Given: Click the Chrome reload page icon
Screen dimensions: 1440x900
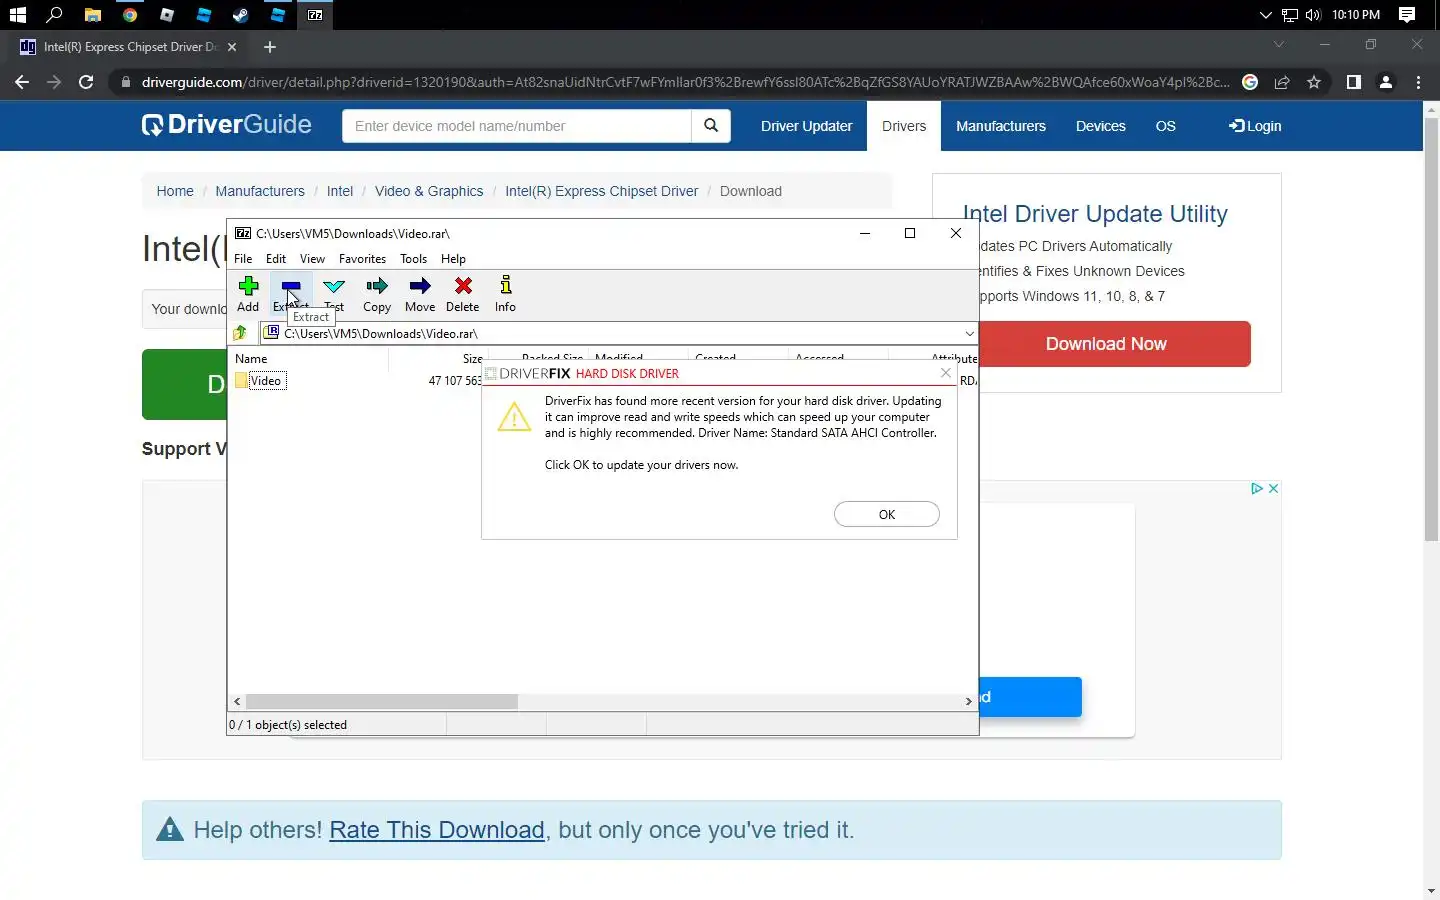Looking at the screenshot, I should point(86,82).
